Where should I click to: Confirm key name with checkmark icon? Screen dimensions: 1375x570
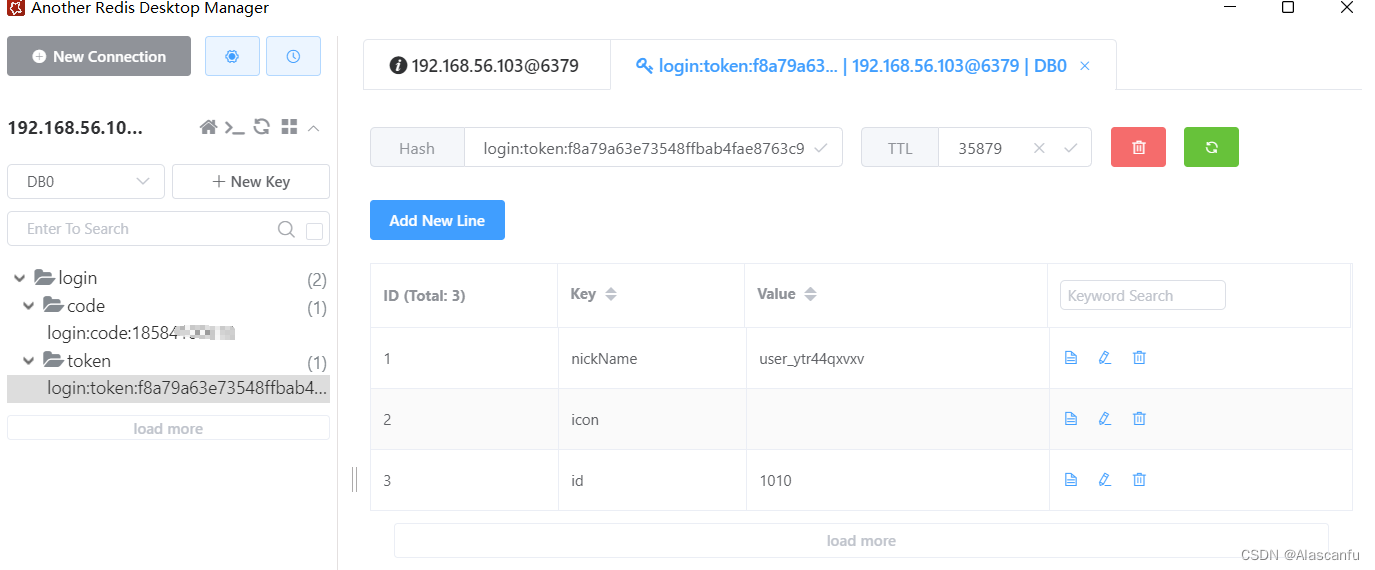(821, 148)
